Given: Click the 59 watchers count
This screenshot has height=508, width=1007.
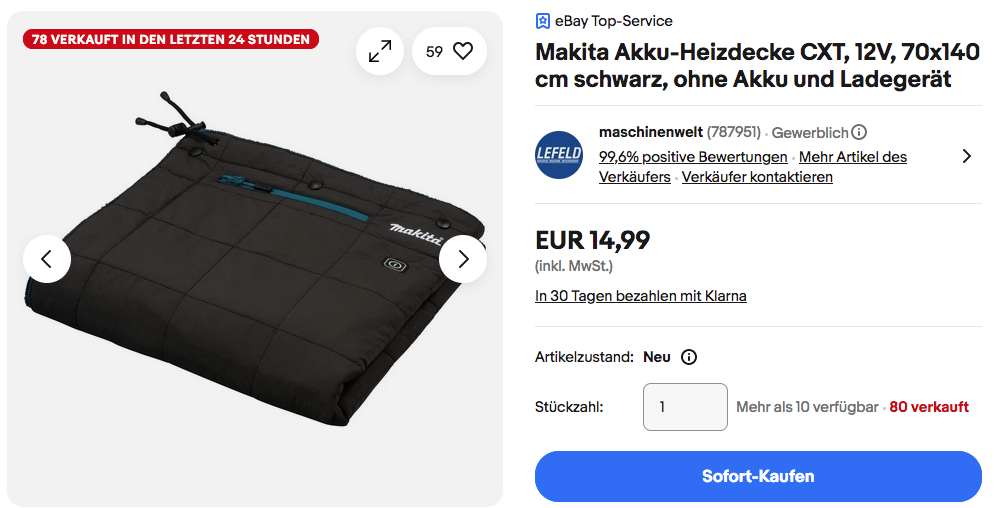Looking at the screenshot, I should pyautogui.click(x=435, y=51).
